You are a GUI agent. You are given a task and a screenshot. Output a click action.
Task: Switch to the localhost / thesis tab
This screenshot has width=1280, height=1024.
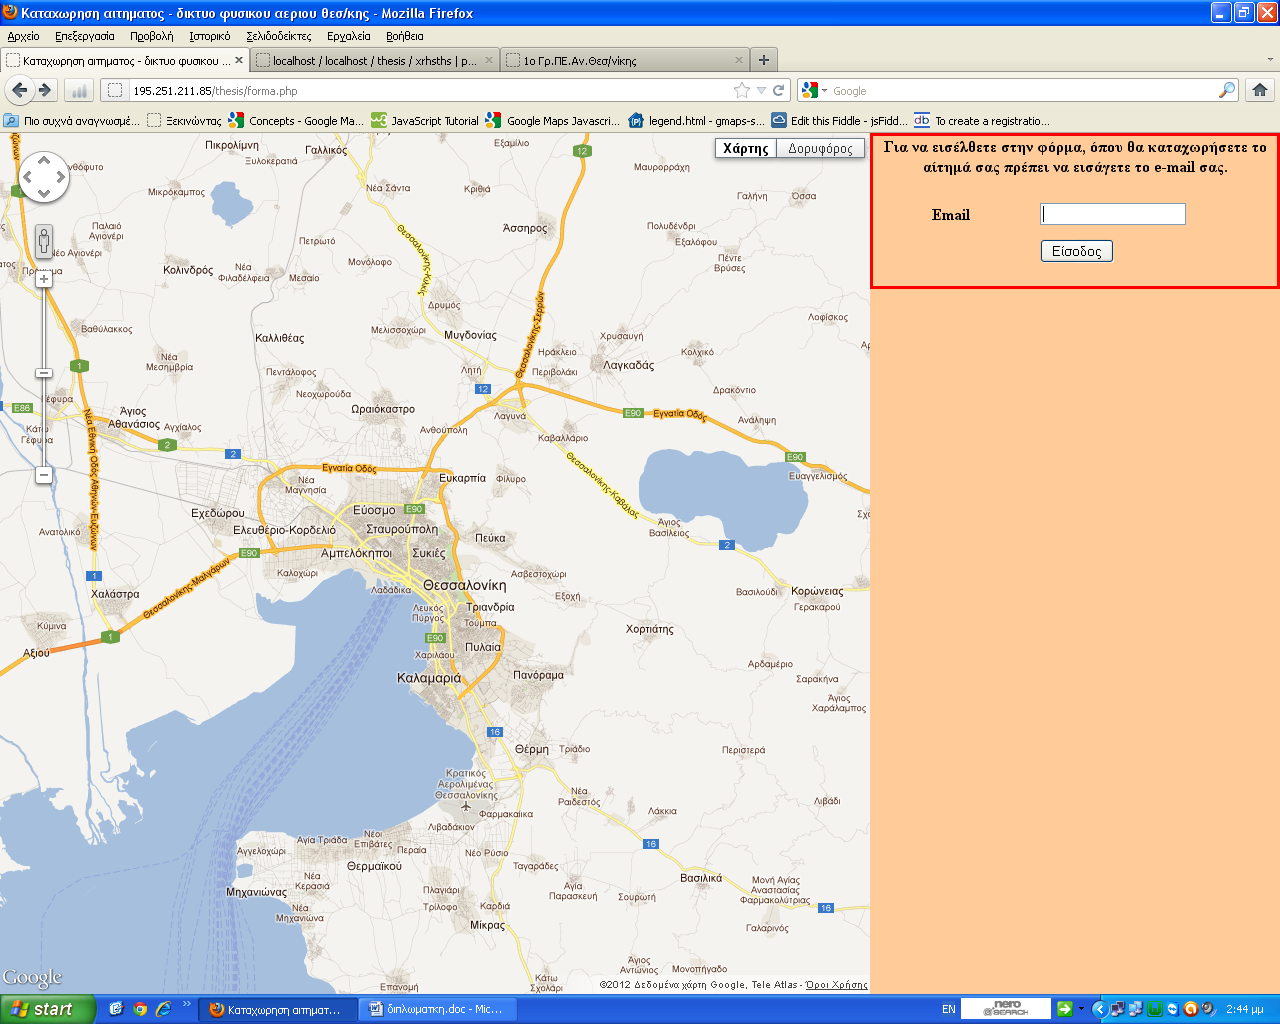[x=375, y=60]
